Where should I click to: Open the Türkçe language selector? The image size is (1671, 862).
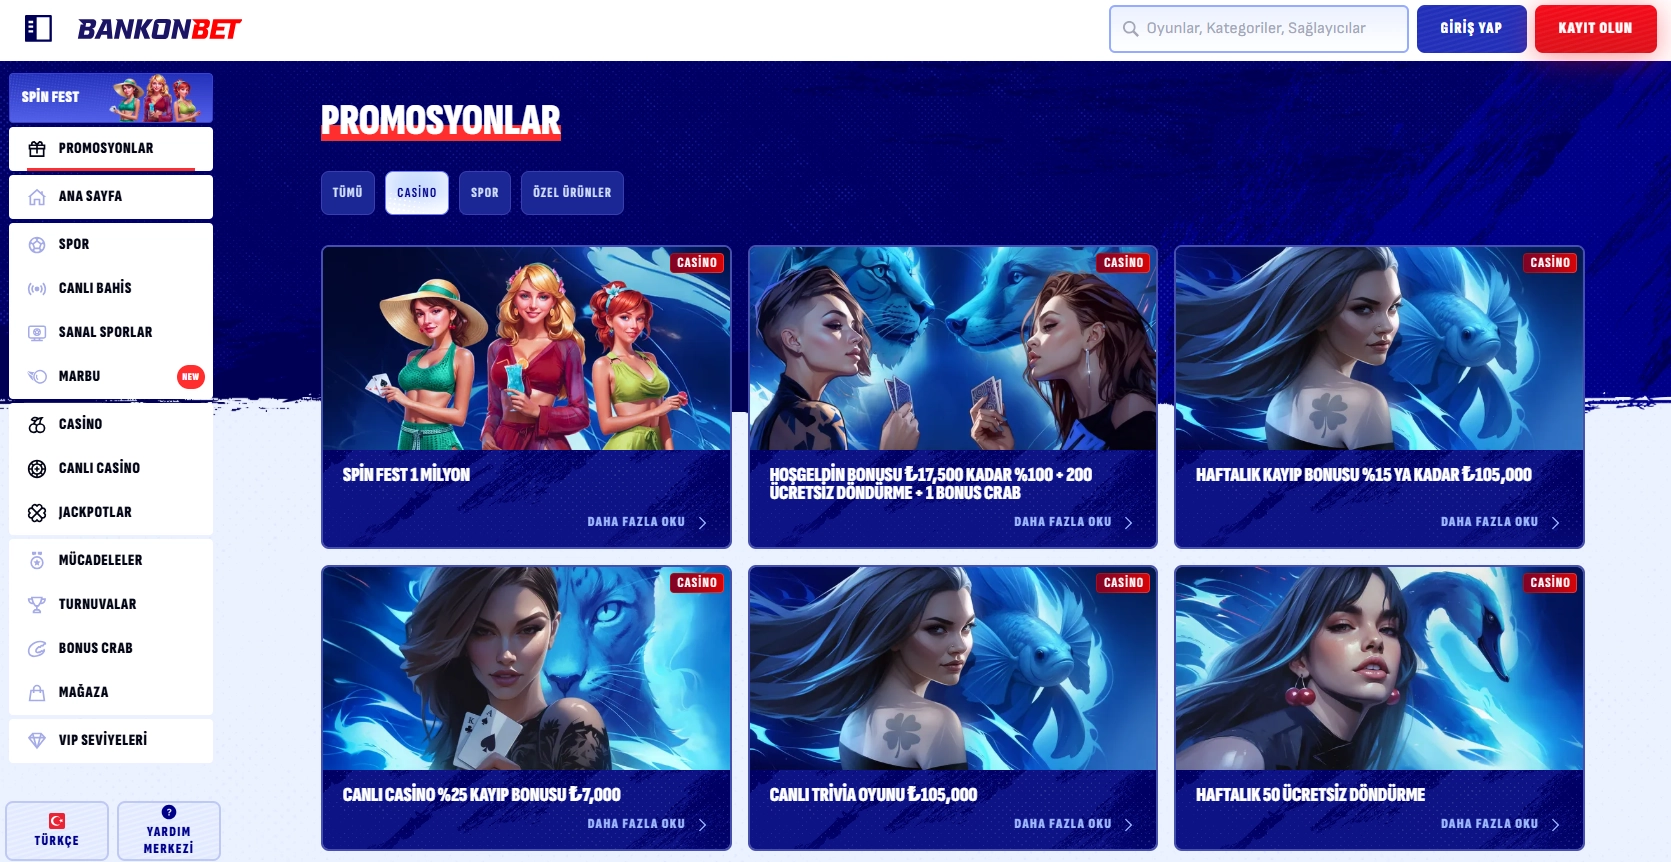pos(57,830)
